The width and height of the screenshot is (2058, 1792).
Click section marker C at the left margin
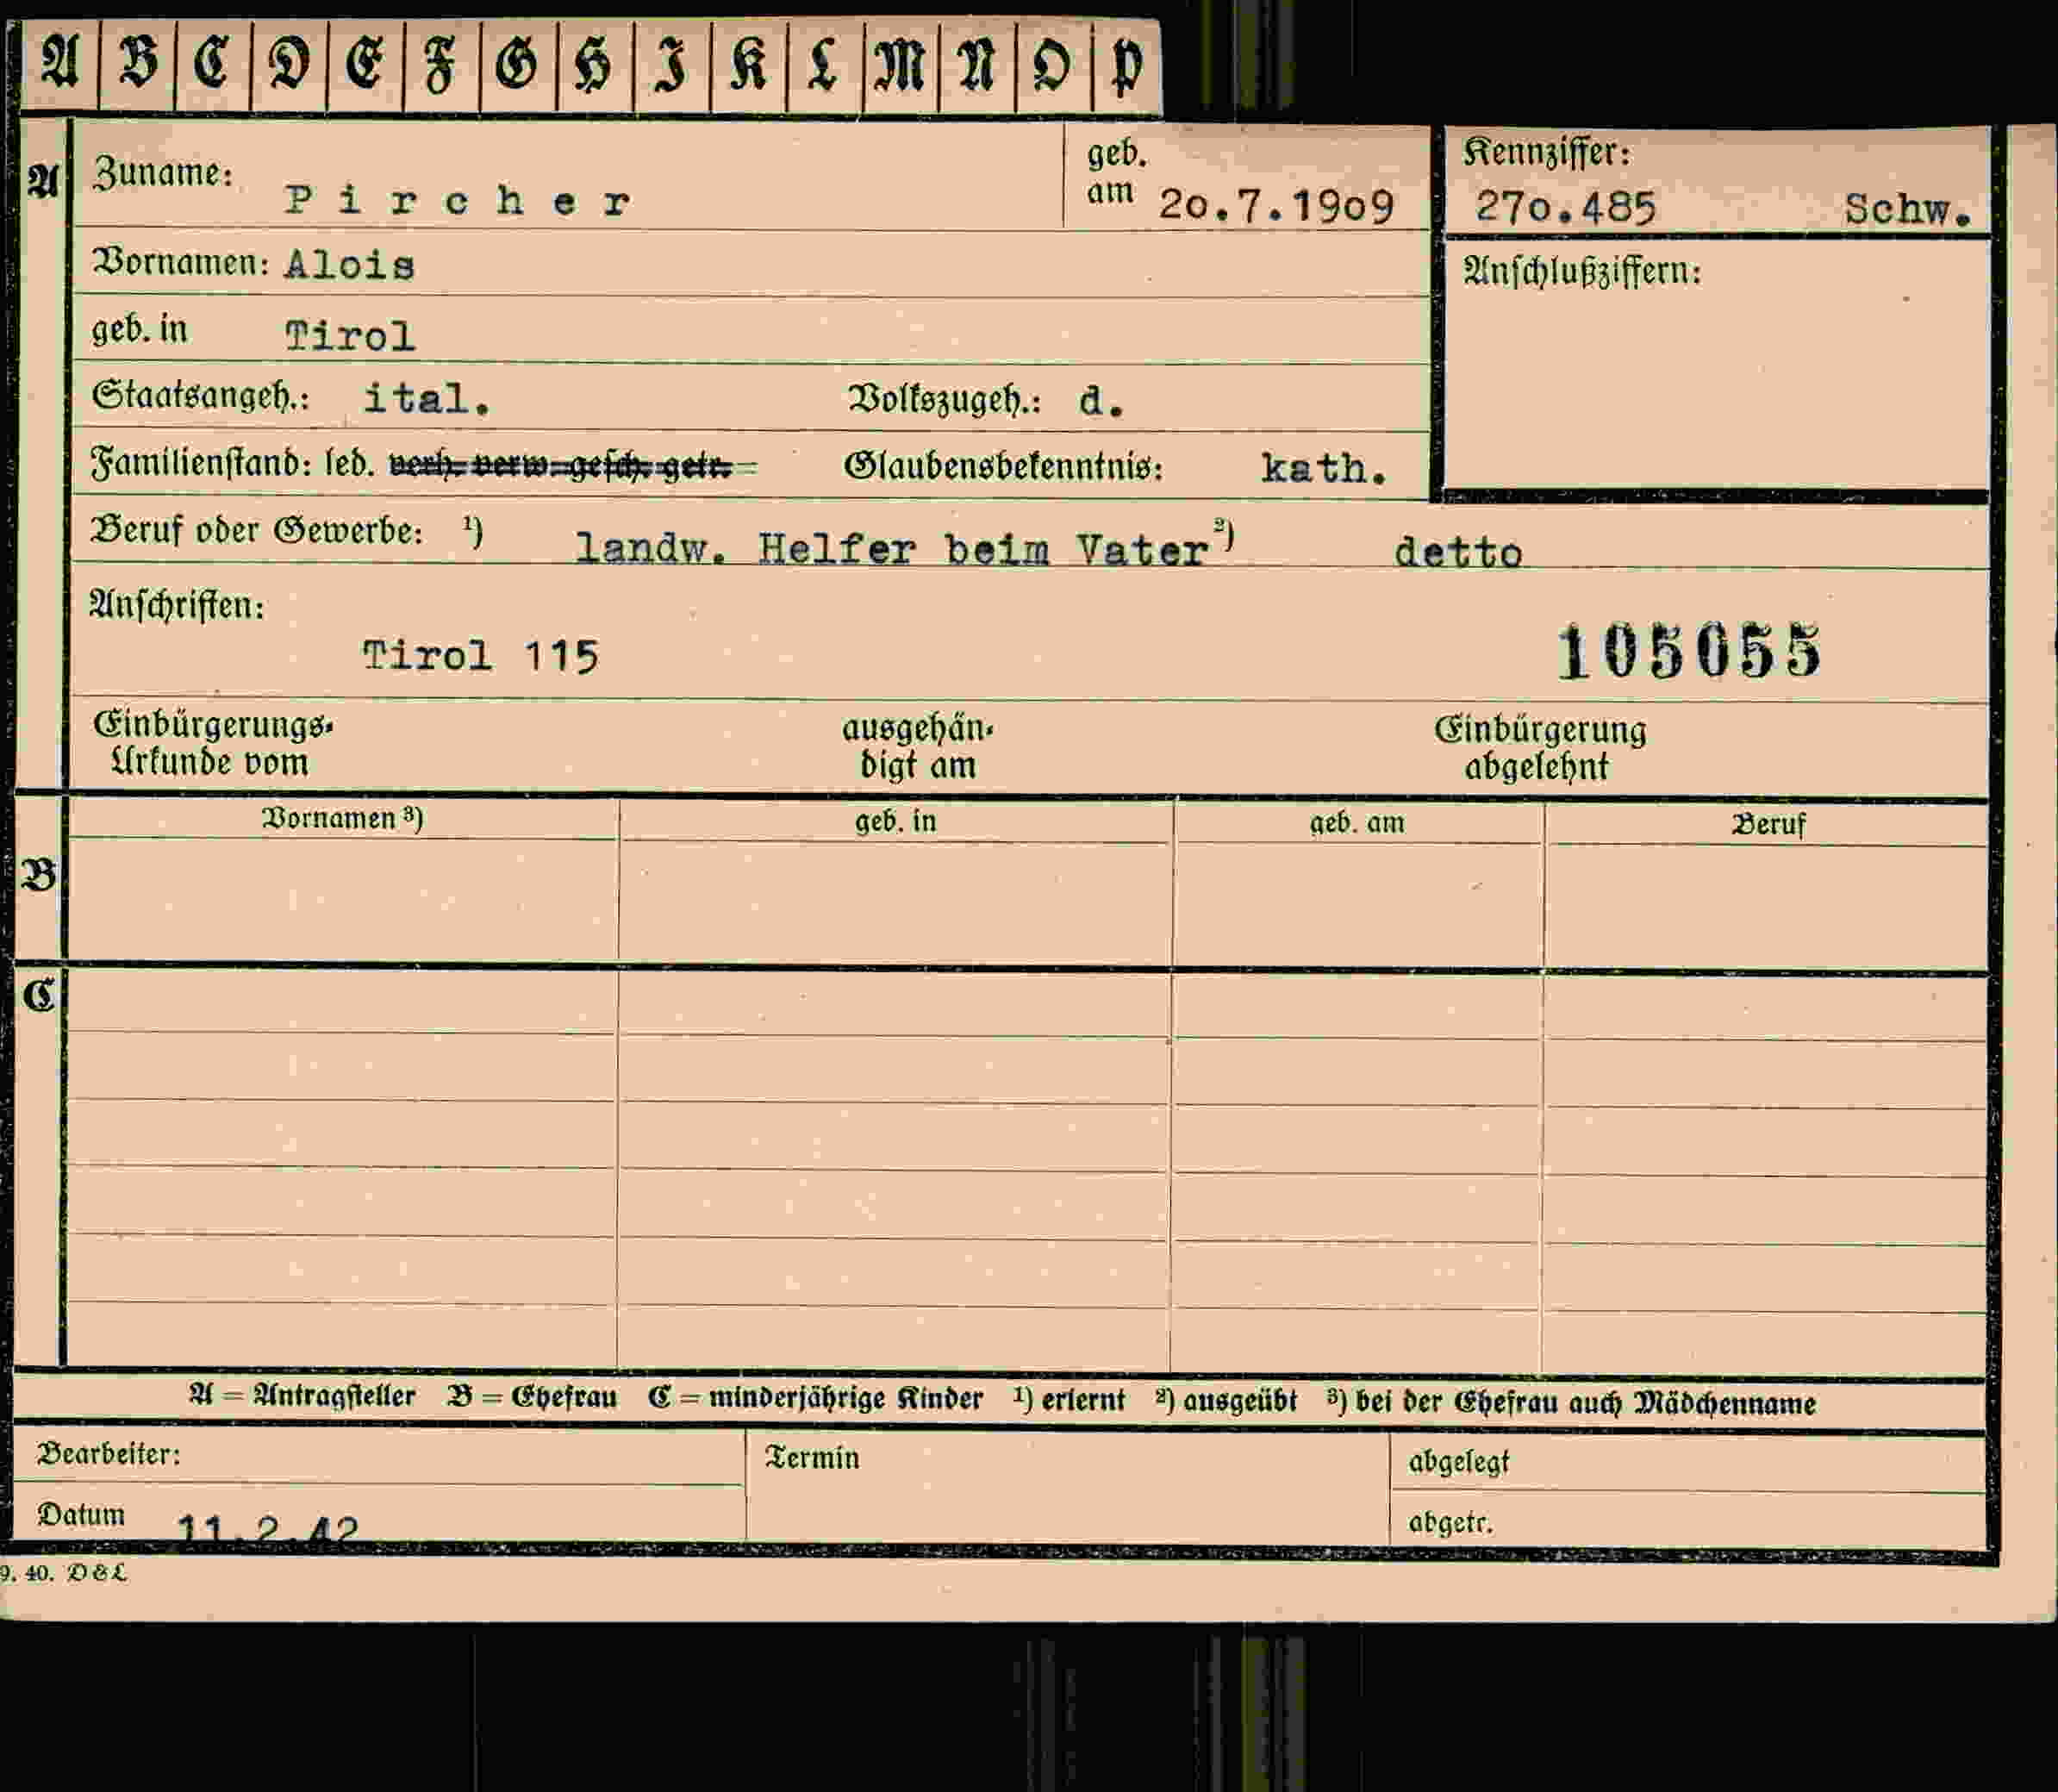(x=39, y=995)
